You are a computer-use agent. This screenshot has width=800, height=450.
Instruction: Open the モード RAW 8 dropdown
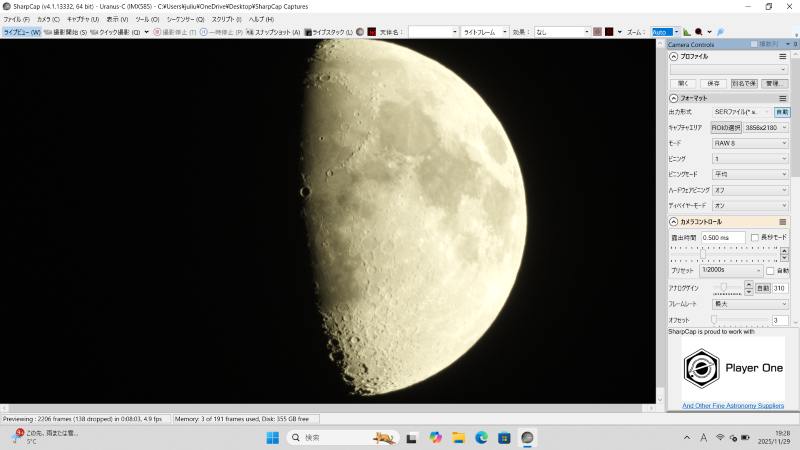point(750,143)
